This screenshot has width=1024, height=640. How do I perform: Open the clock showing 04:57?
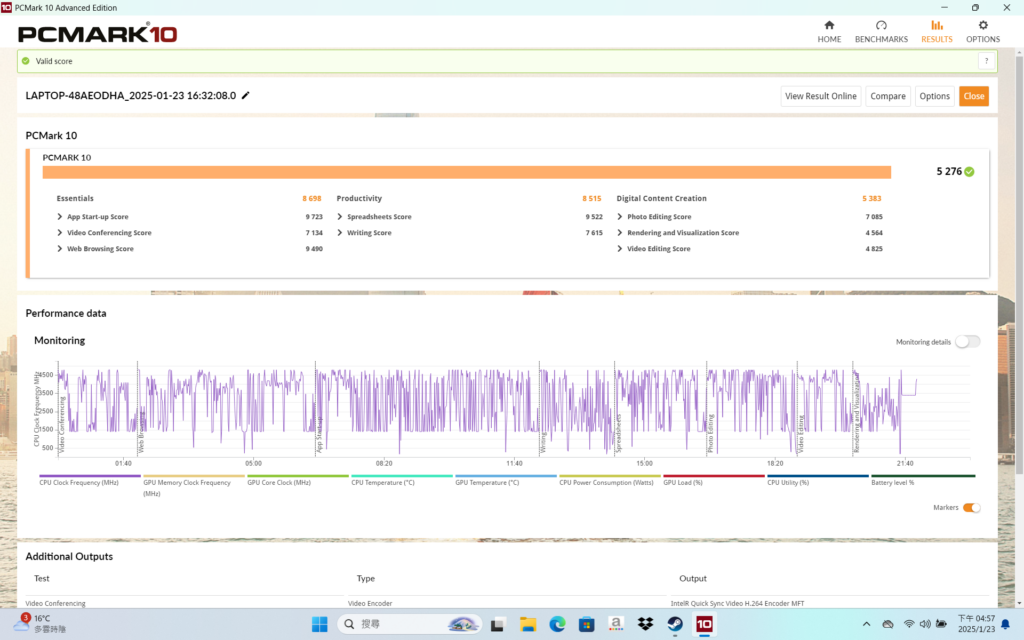click(976, 624)
